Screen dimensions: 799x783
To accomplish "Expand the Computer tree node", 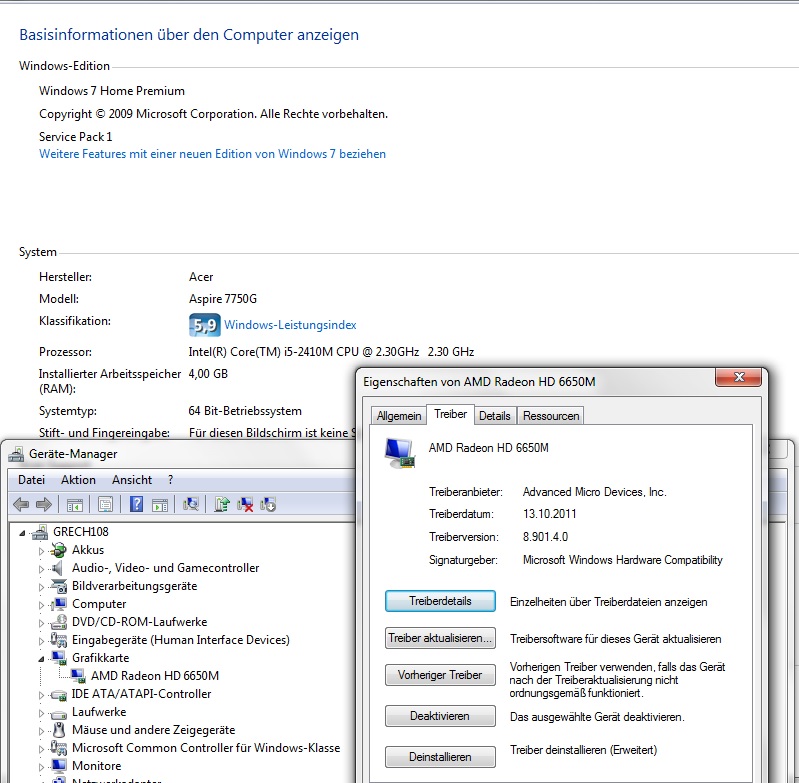I will coord(41,605).
